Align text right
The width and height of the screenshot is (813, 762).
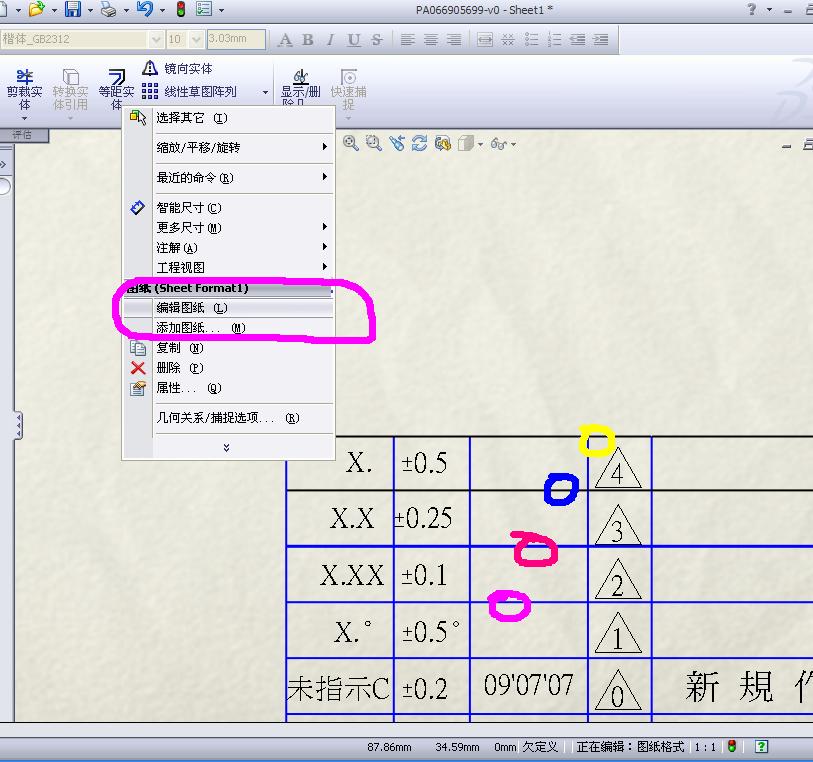(454, 39)
